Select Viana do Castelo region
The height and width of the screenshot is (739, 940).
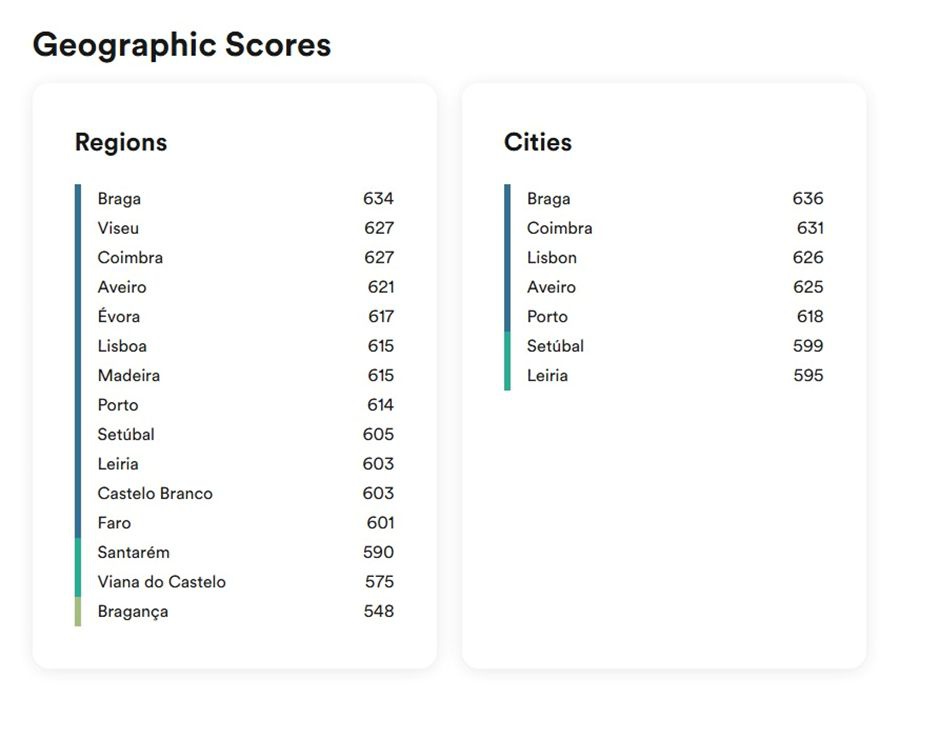[x=161, y=582]
